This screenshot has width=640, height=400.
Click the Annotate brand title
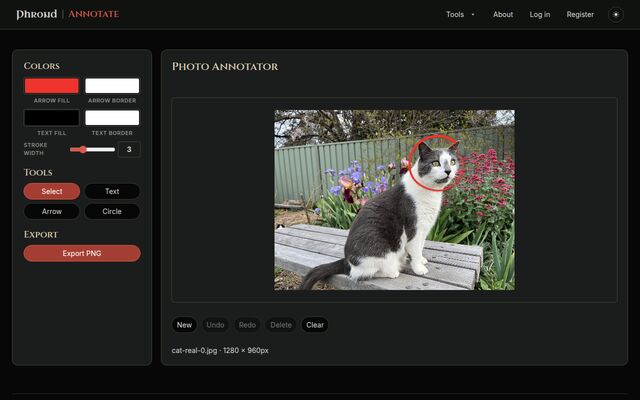pyautogui.click(x=93, y=14)
